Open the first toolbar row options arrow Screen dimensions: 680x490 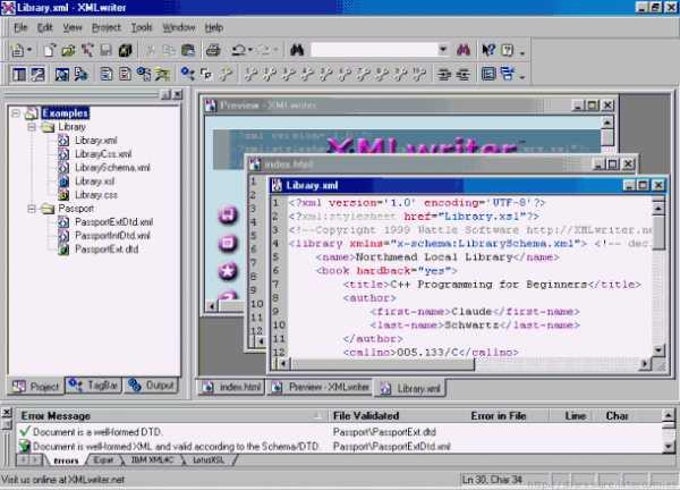pyautogui.click(x=523, y=53)
